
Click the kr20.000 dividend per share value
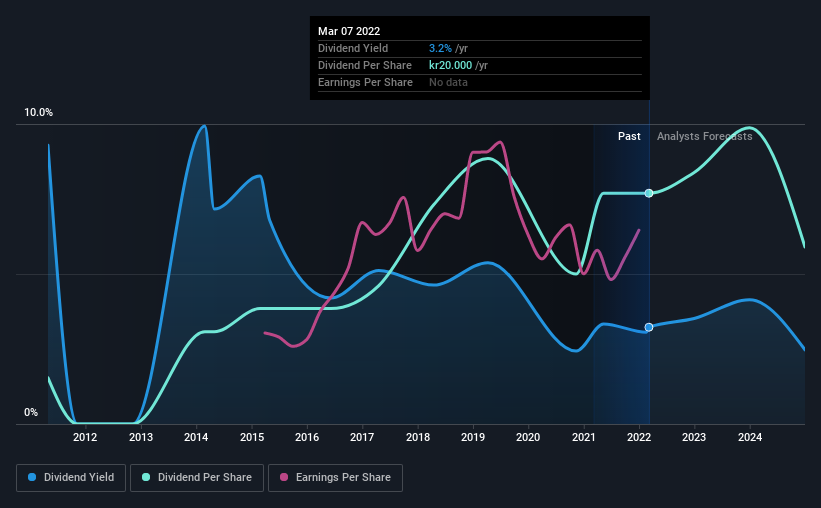450,65
